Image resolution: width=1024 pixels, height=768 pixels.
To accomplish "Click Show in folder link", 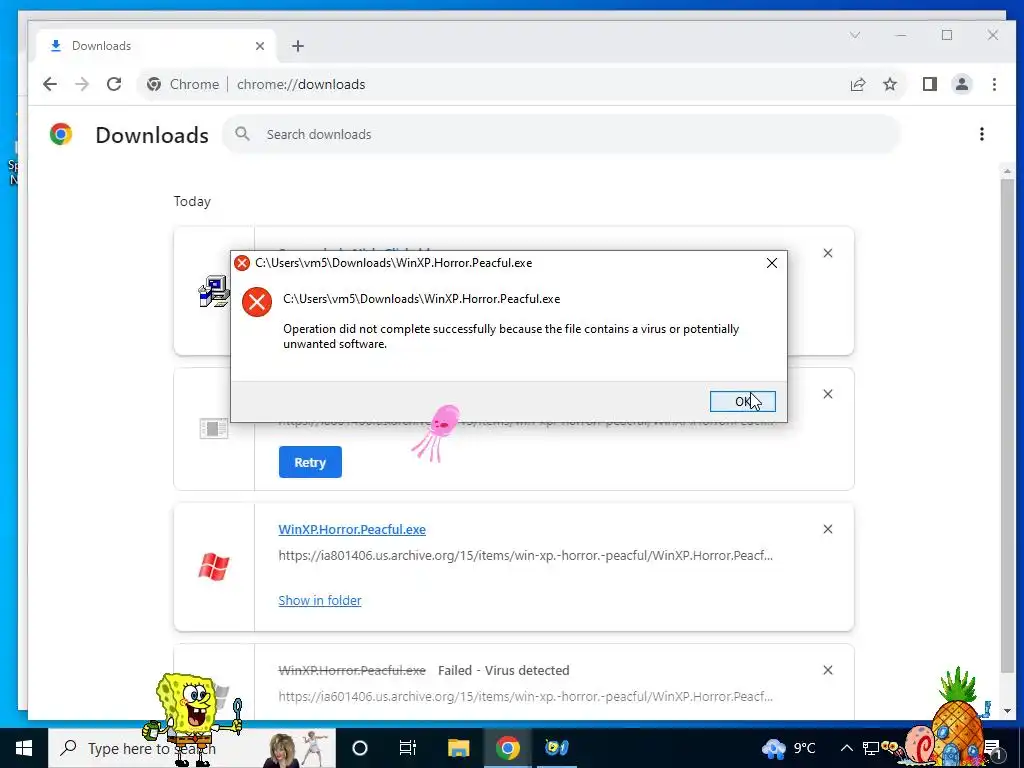I will pyautogui.click(x=319, y=600).
